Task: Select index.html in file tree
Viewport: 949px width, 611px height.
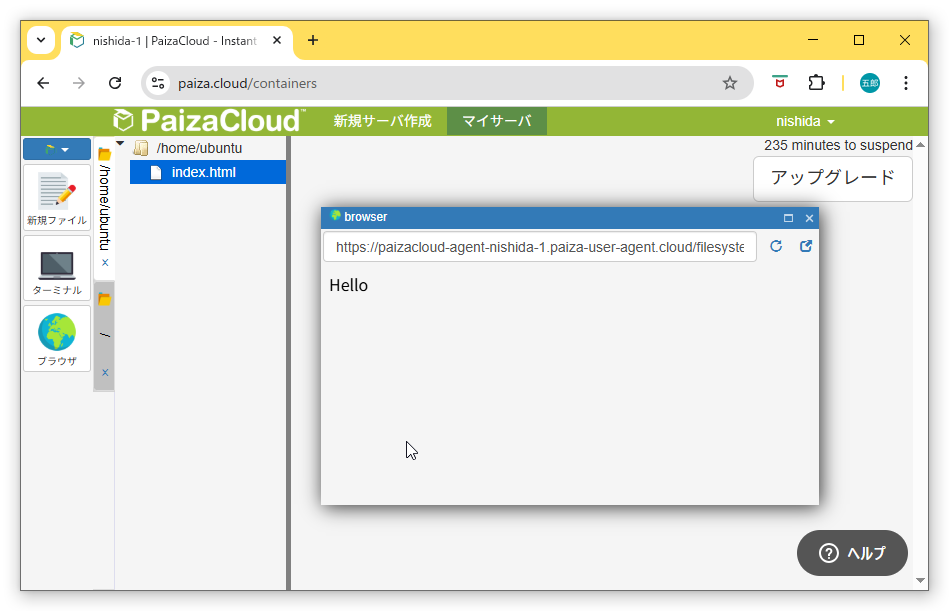Action: click(x=208, y=172)
